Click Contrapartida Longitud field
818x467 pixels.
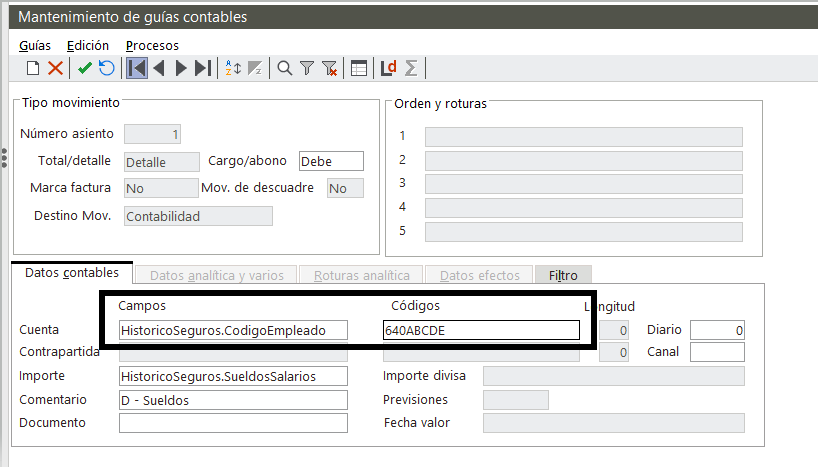pyautogui.click(x=614, y=352)
